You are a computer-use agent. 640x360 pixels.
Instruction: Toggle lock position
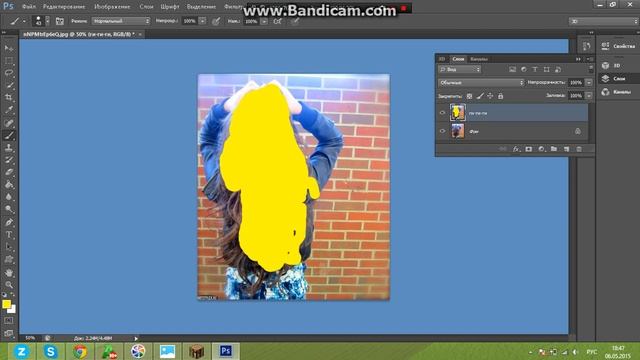(490, 96)
